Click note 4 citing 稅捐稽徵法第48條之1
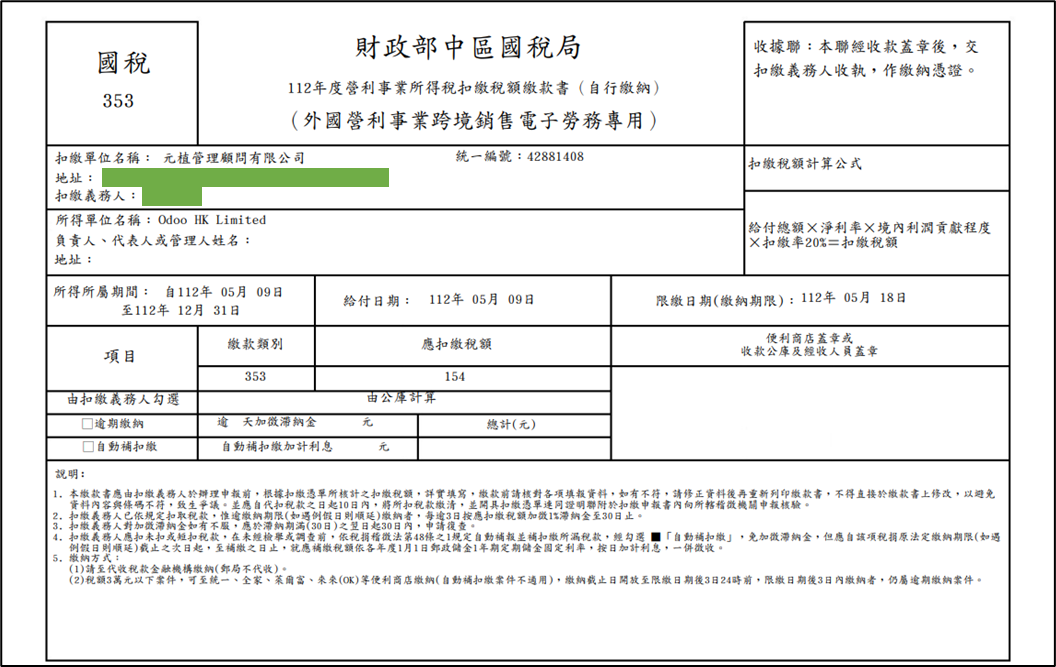1056x667 pixels. 527,542
